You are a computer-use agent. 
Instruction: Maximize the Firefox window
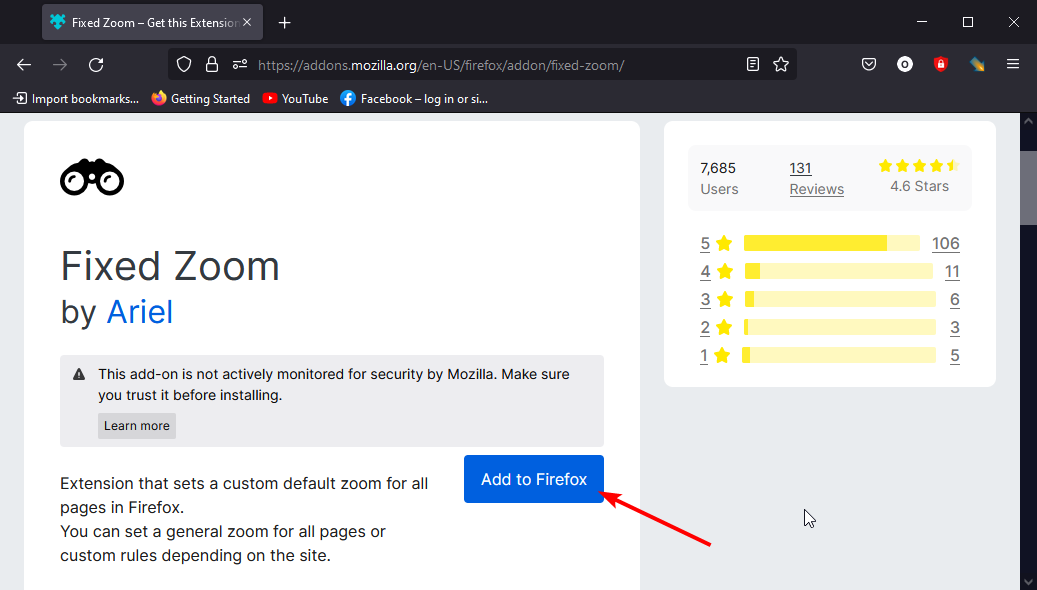point(968,22)
